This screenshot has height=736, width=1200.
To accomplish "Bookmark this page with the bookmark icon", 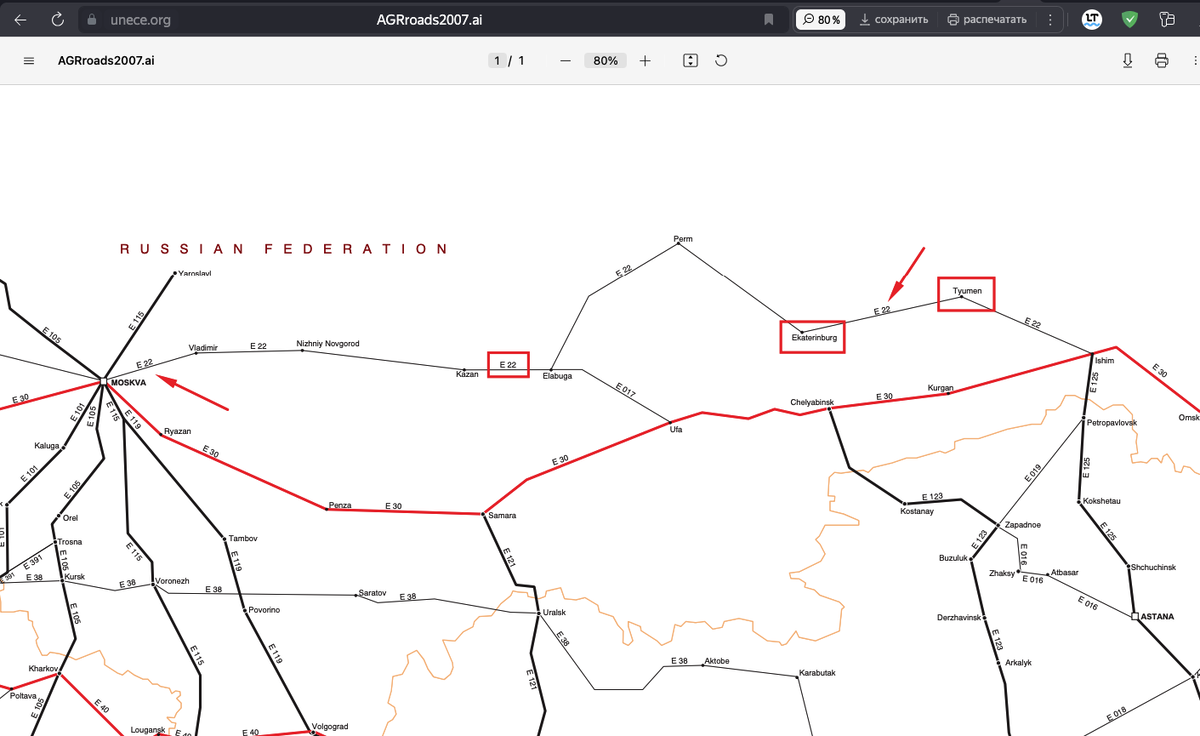I will click(769, 19).
